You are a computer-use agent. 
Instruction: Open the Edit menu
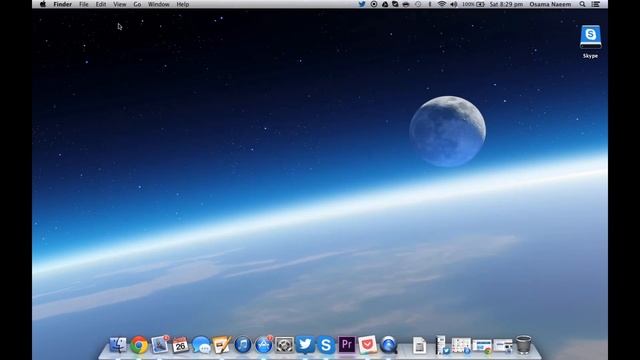(x=101, y=4)
